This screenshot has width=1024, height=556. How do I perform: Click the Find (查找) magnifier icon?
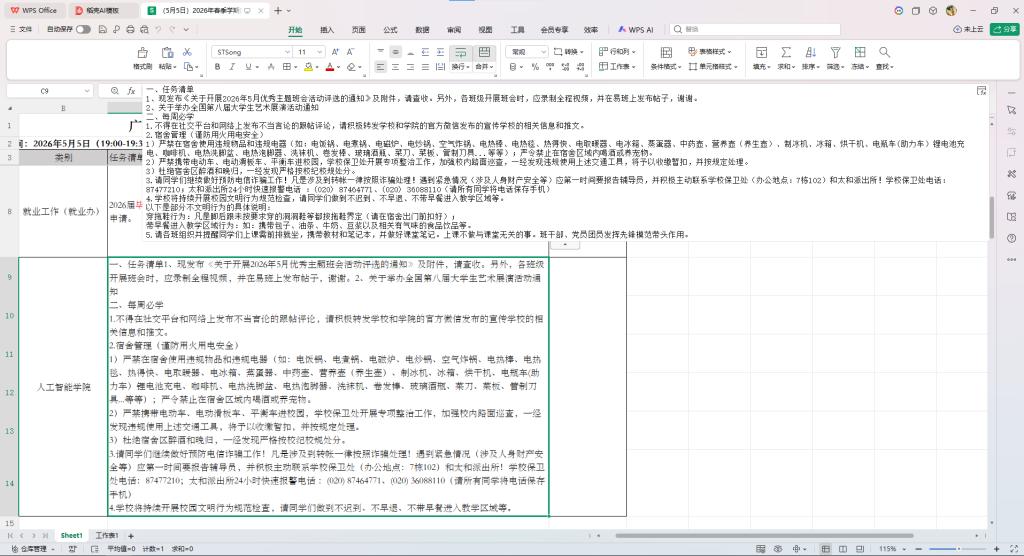[x=884, y=52]
